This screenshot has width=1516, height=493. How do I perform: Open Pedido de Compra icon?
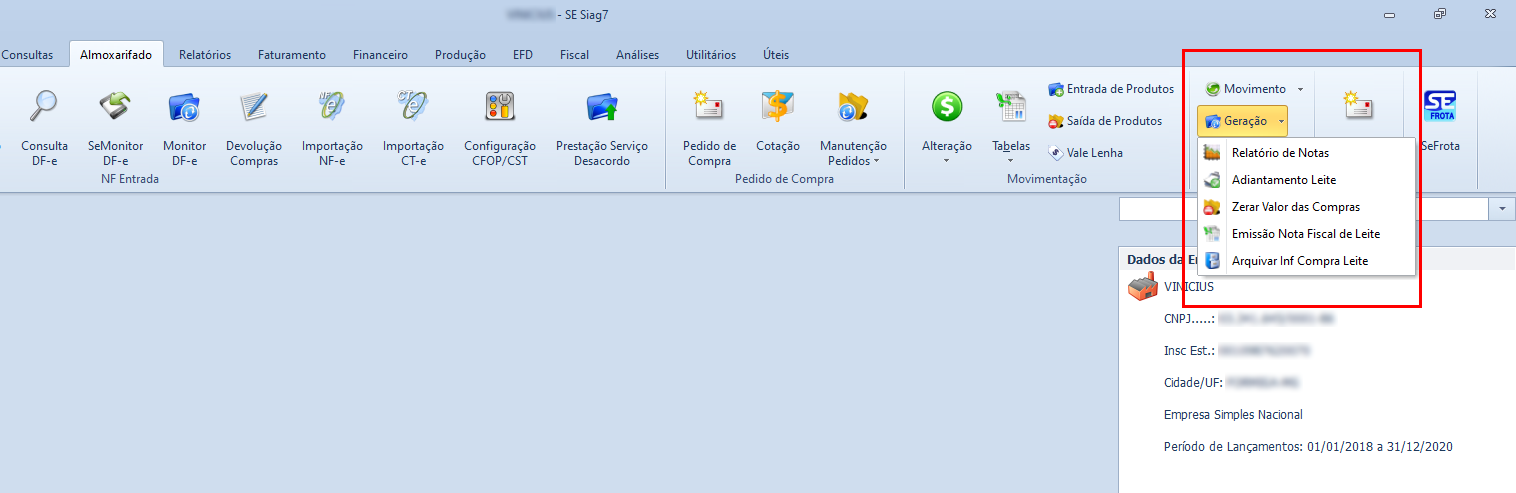pyautogui.click(x=709, y=105)
